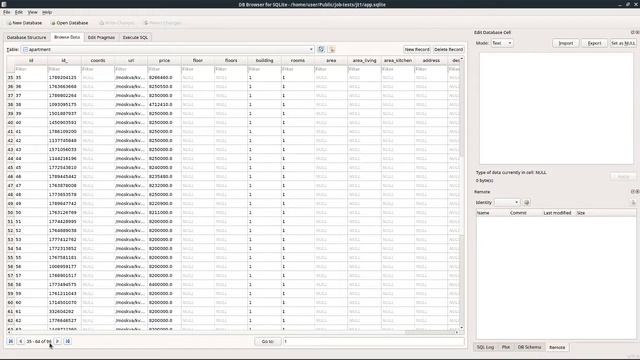Open the Edit menu
The image size is (640, 360).
click(19, 12)
